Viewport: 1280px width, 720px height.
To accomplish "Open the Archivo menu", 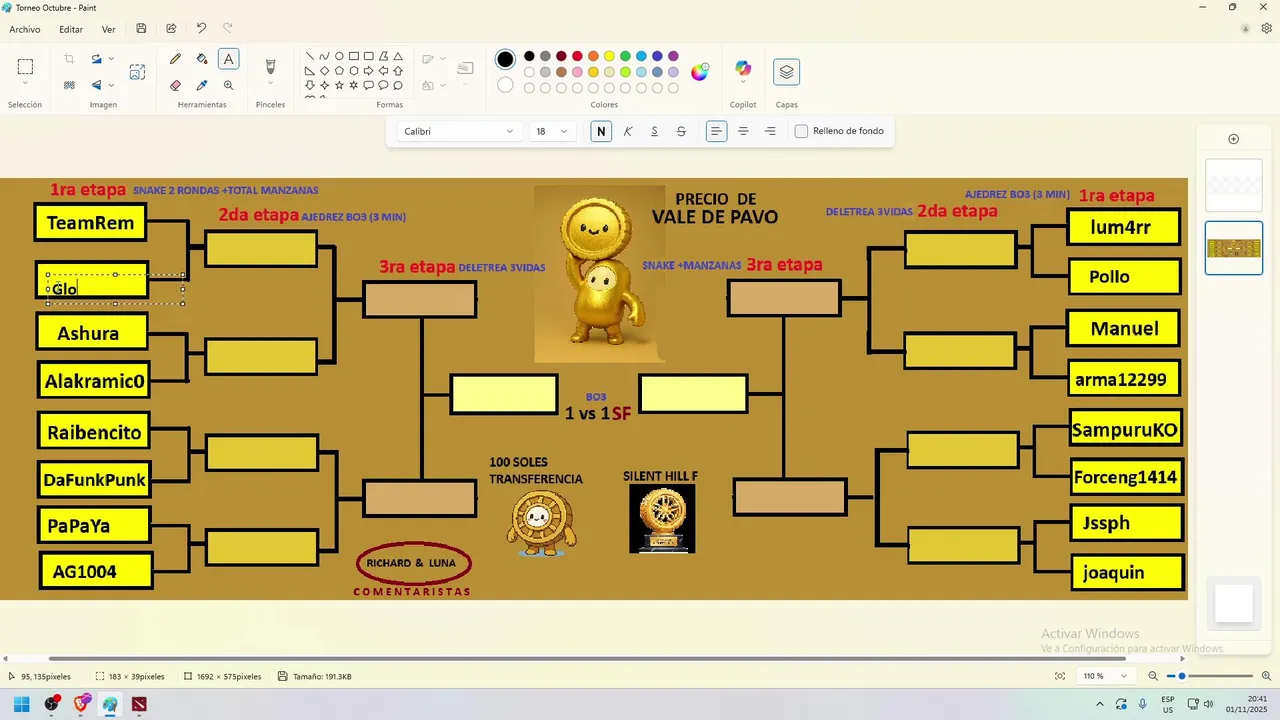I will point(25,29).
